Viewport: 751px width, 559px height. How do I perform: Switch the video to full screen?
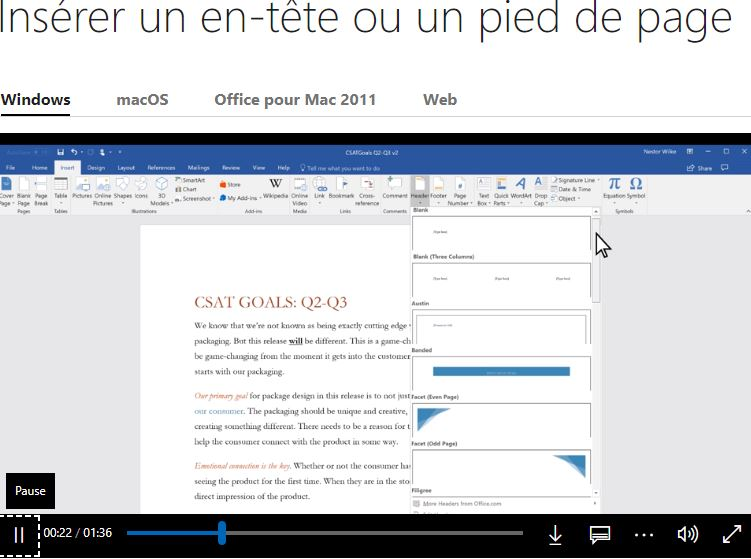[731, 534]
